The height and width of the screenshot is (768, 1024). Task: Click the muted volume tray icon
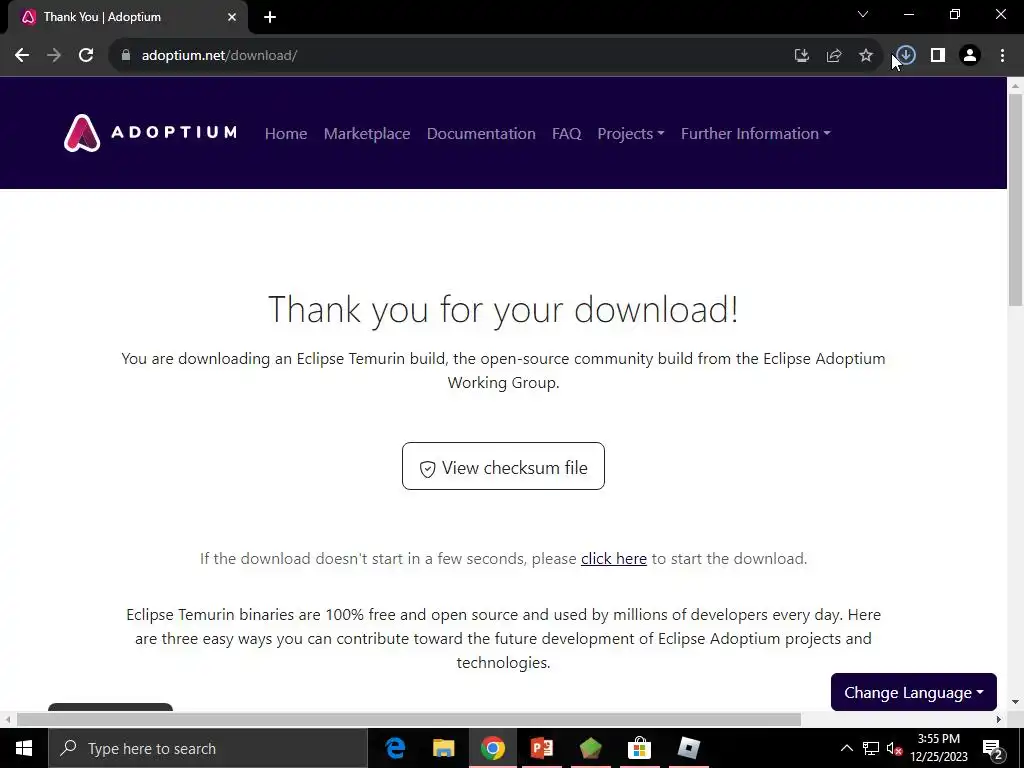click(x=895, y=748)
